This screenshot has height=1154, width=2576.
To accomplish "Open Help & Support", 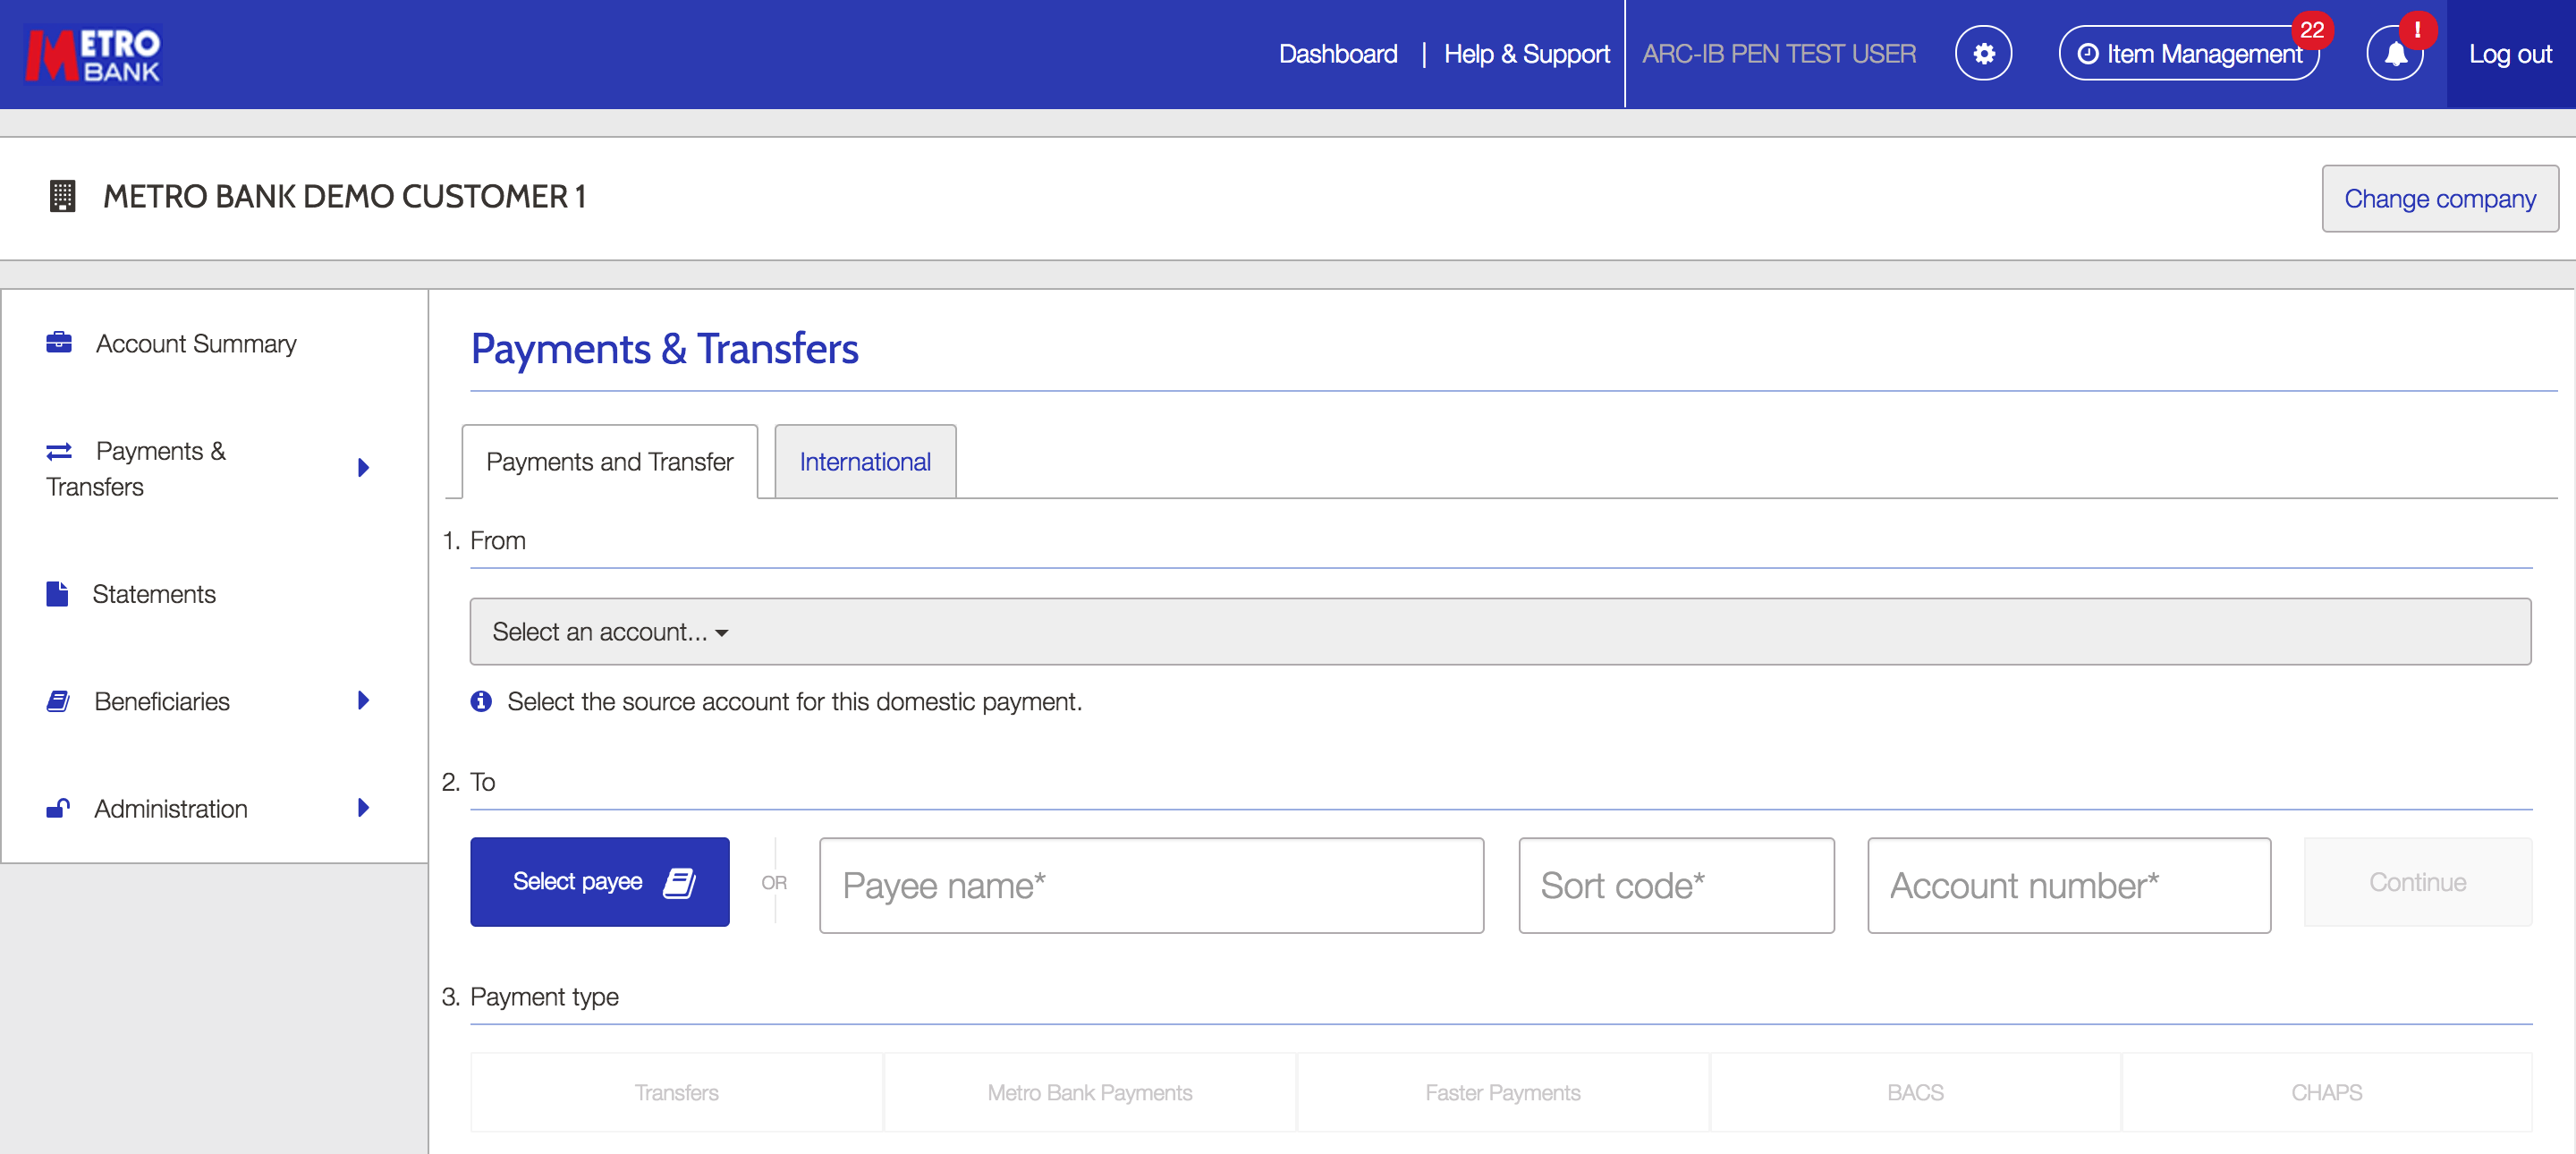I will pos(1526,54).
